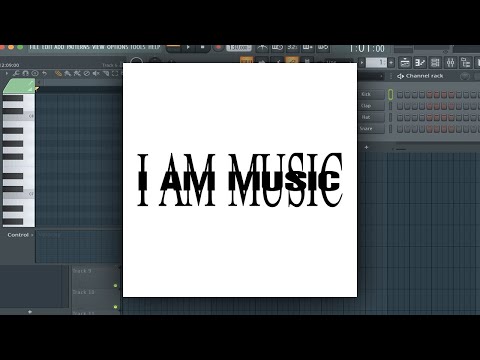The image size is (480, 360).
Task: Open the HELP menu
Action: tap(154, 47)
